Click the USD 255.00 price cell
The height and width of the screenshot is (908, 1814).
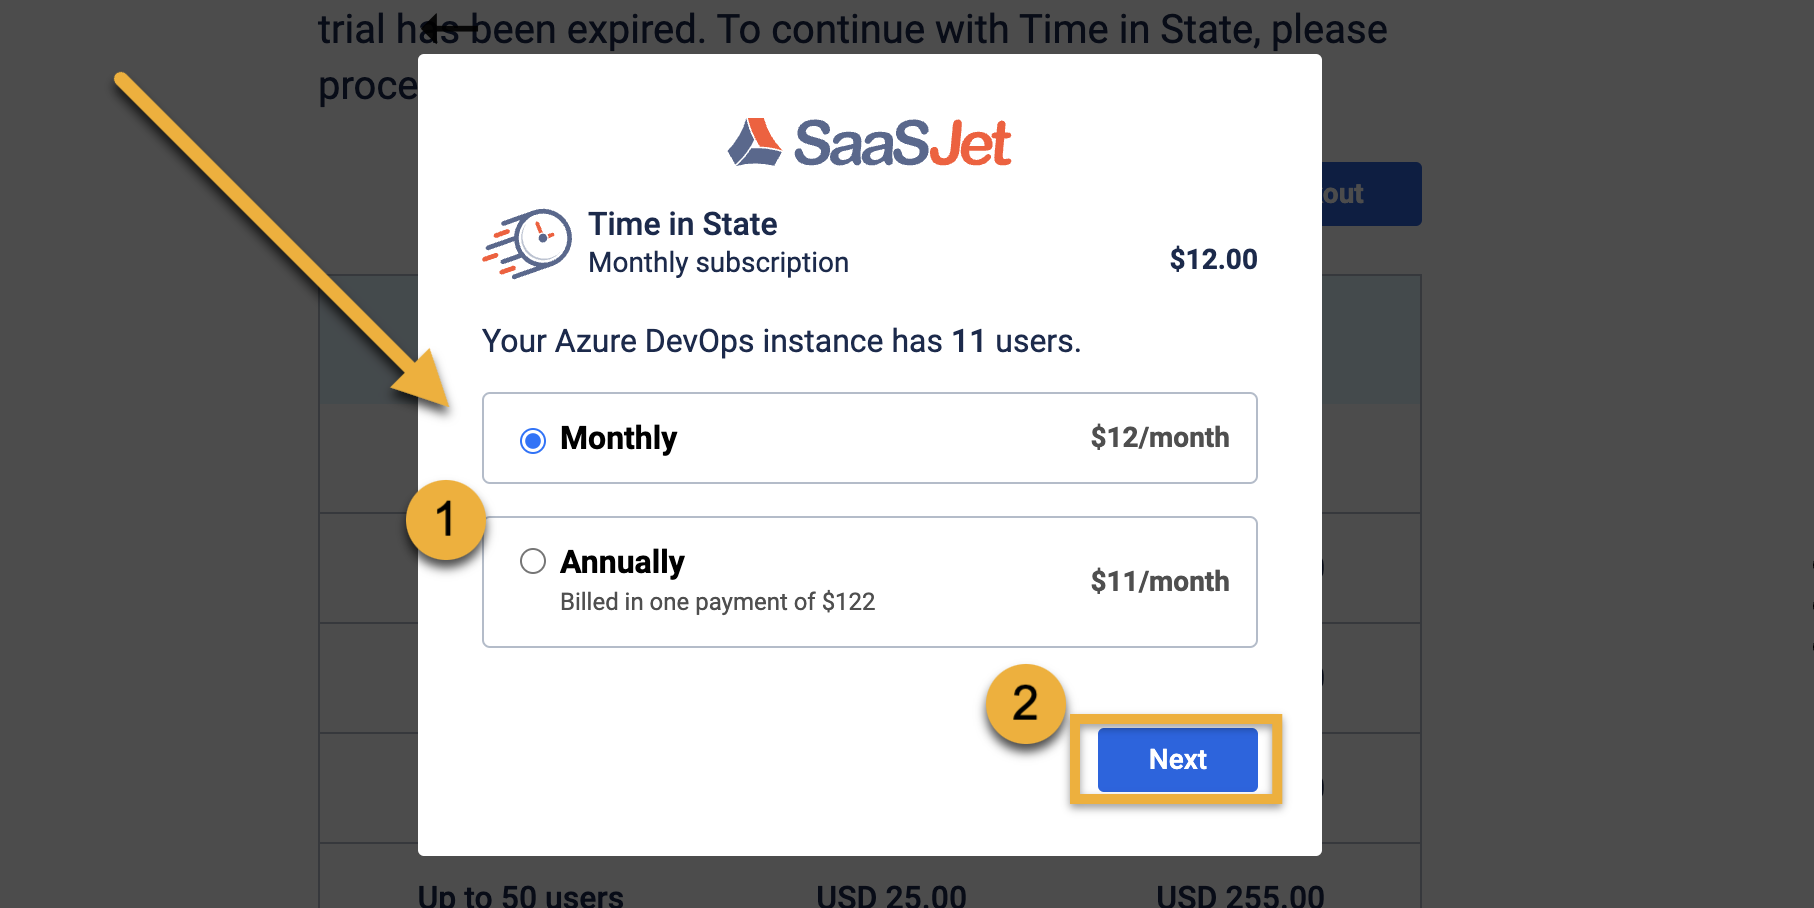1240,895
